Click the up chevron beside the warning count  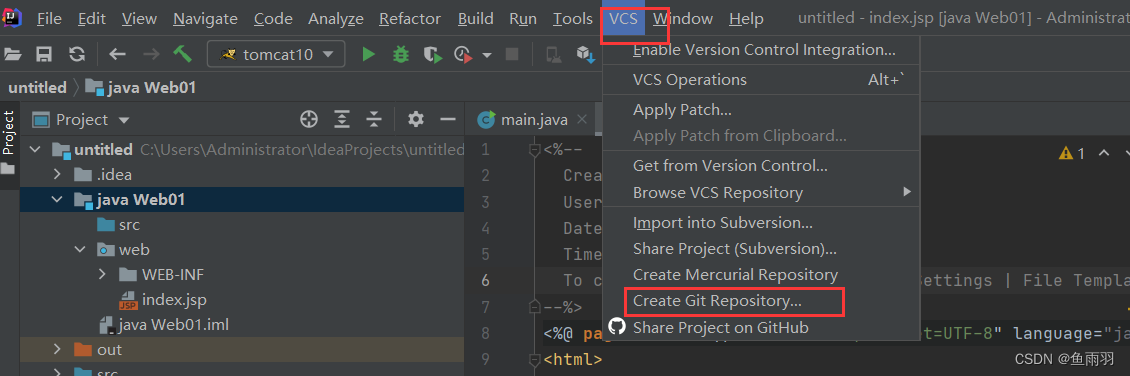pos(1103,153)
